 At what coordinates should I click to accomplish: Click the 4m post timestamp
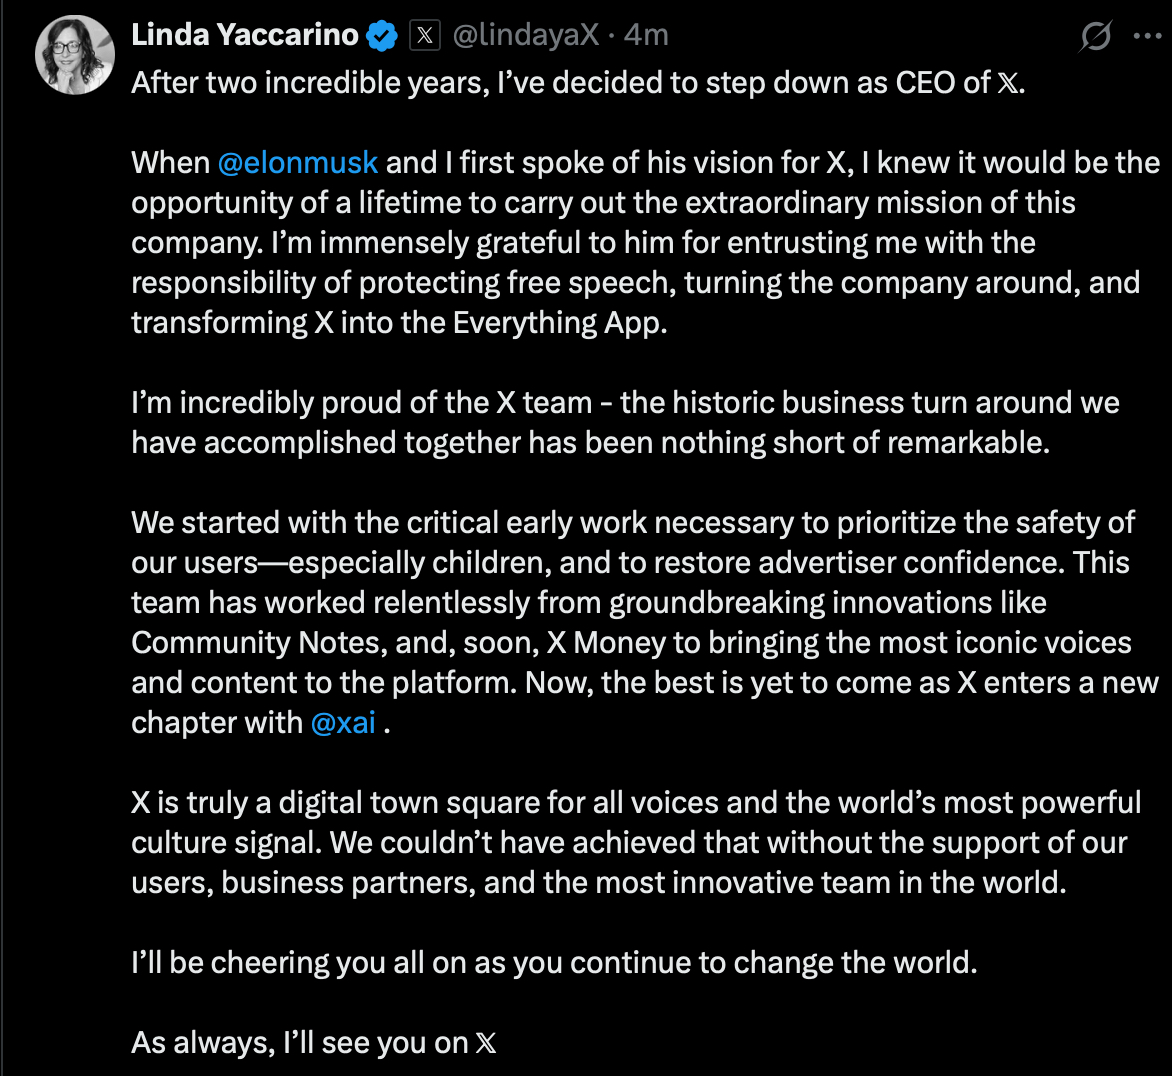pos(646,36)
